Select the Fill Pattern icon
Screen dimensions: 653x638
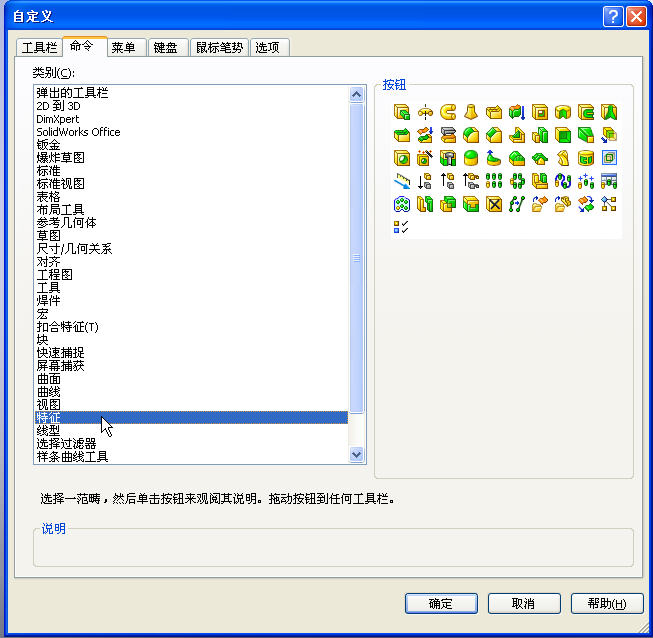401,204
